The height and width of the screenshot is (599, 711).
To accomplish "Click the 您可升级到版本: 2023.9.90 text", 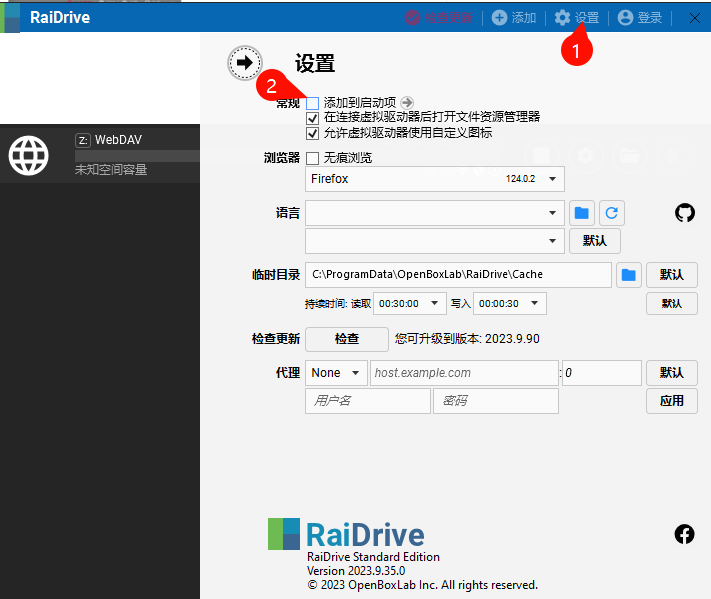I will [467, 339].
